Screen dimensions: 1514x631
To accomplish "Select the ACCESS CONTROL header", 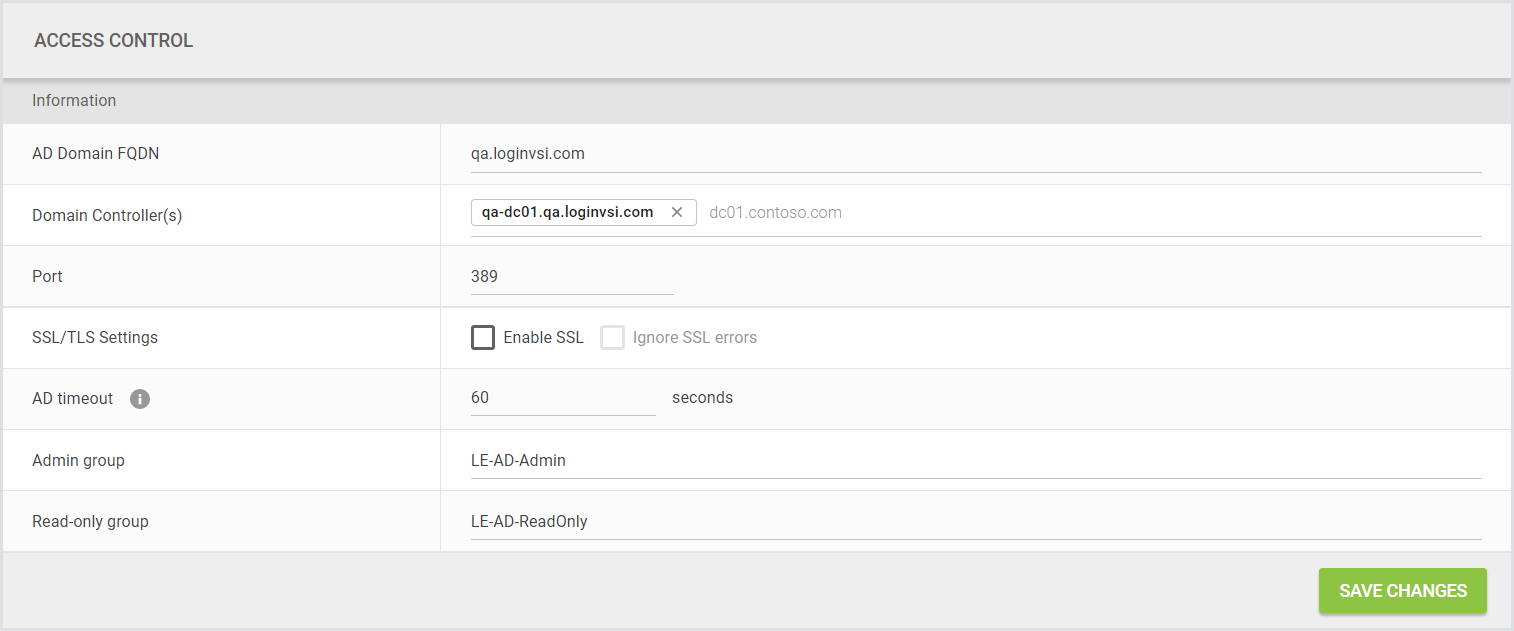I will (x=113, y=40).
